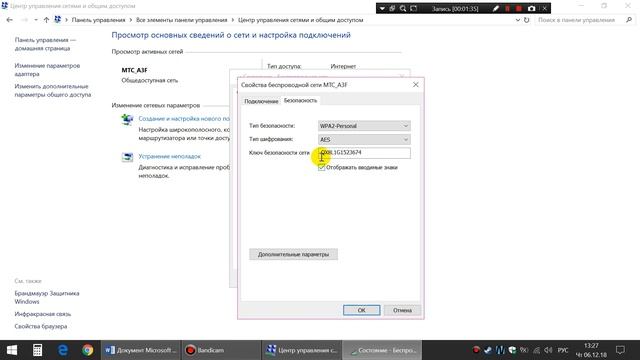Close the wireless network properties dialog
This screenshot has width=640, height=360.
416,84
